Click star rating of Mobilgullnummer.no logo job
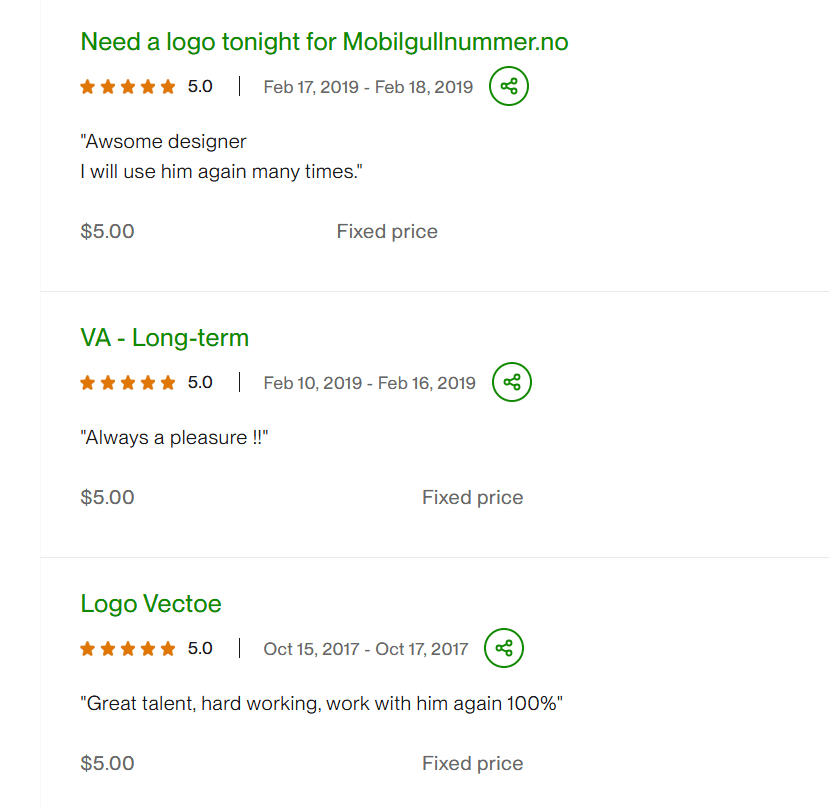829x808 pixels. point(127,87)
